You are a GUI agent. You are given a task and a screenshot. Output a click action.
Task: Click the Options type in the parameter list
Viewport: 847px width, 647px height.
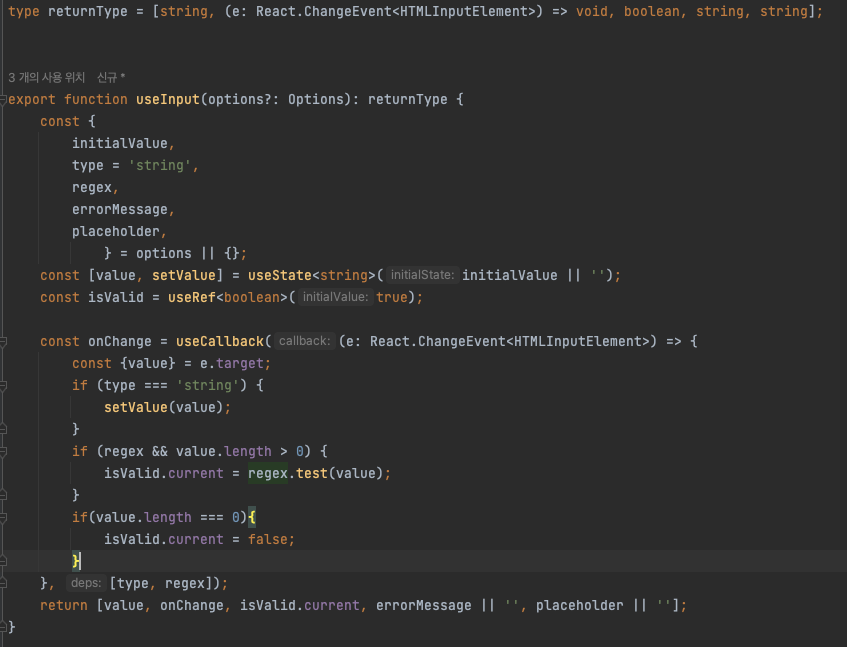(x=316, y=99)
